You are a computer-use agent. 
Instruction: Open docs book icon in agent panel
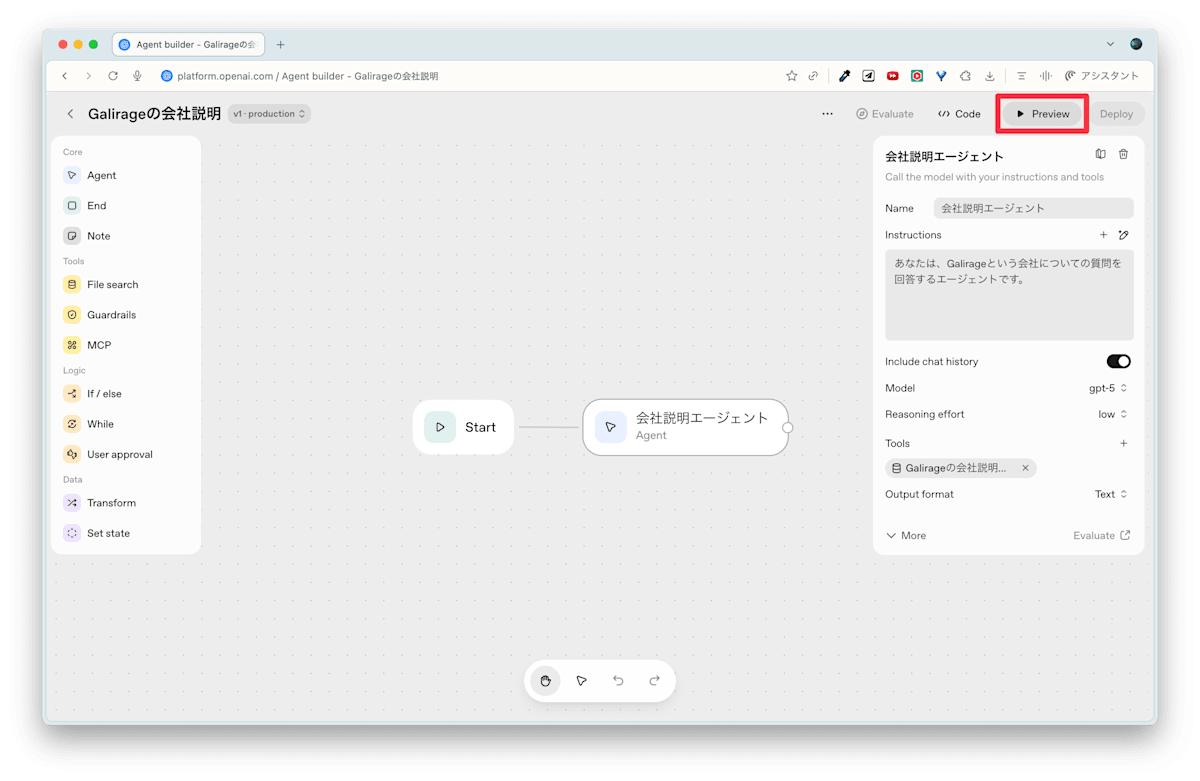(1100, 154)
